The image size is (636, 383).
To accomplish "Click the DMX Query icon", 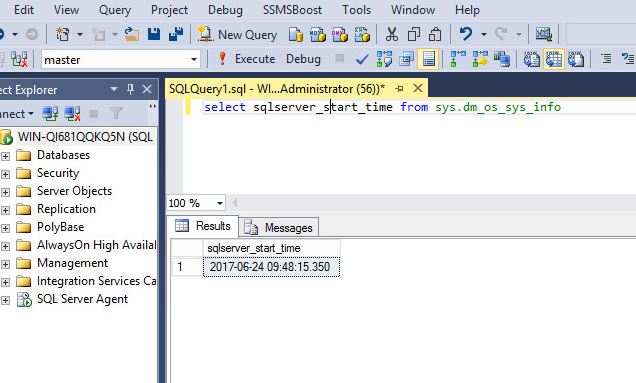I will click(x=340, y=35).
